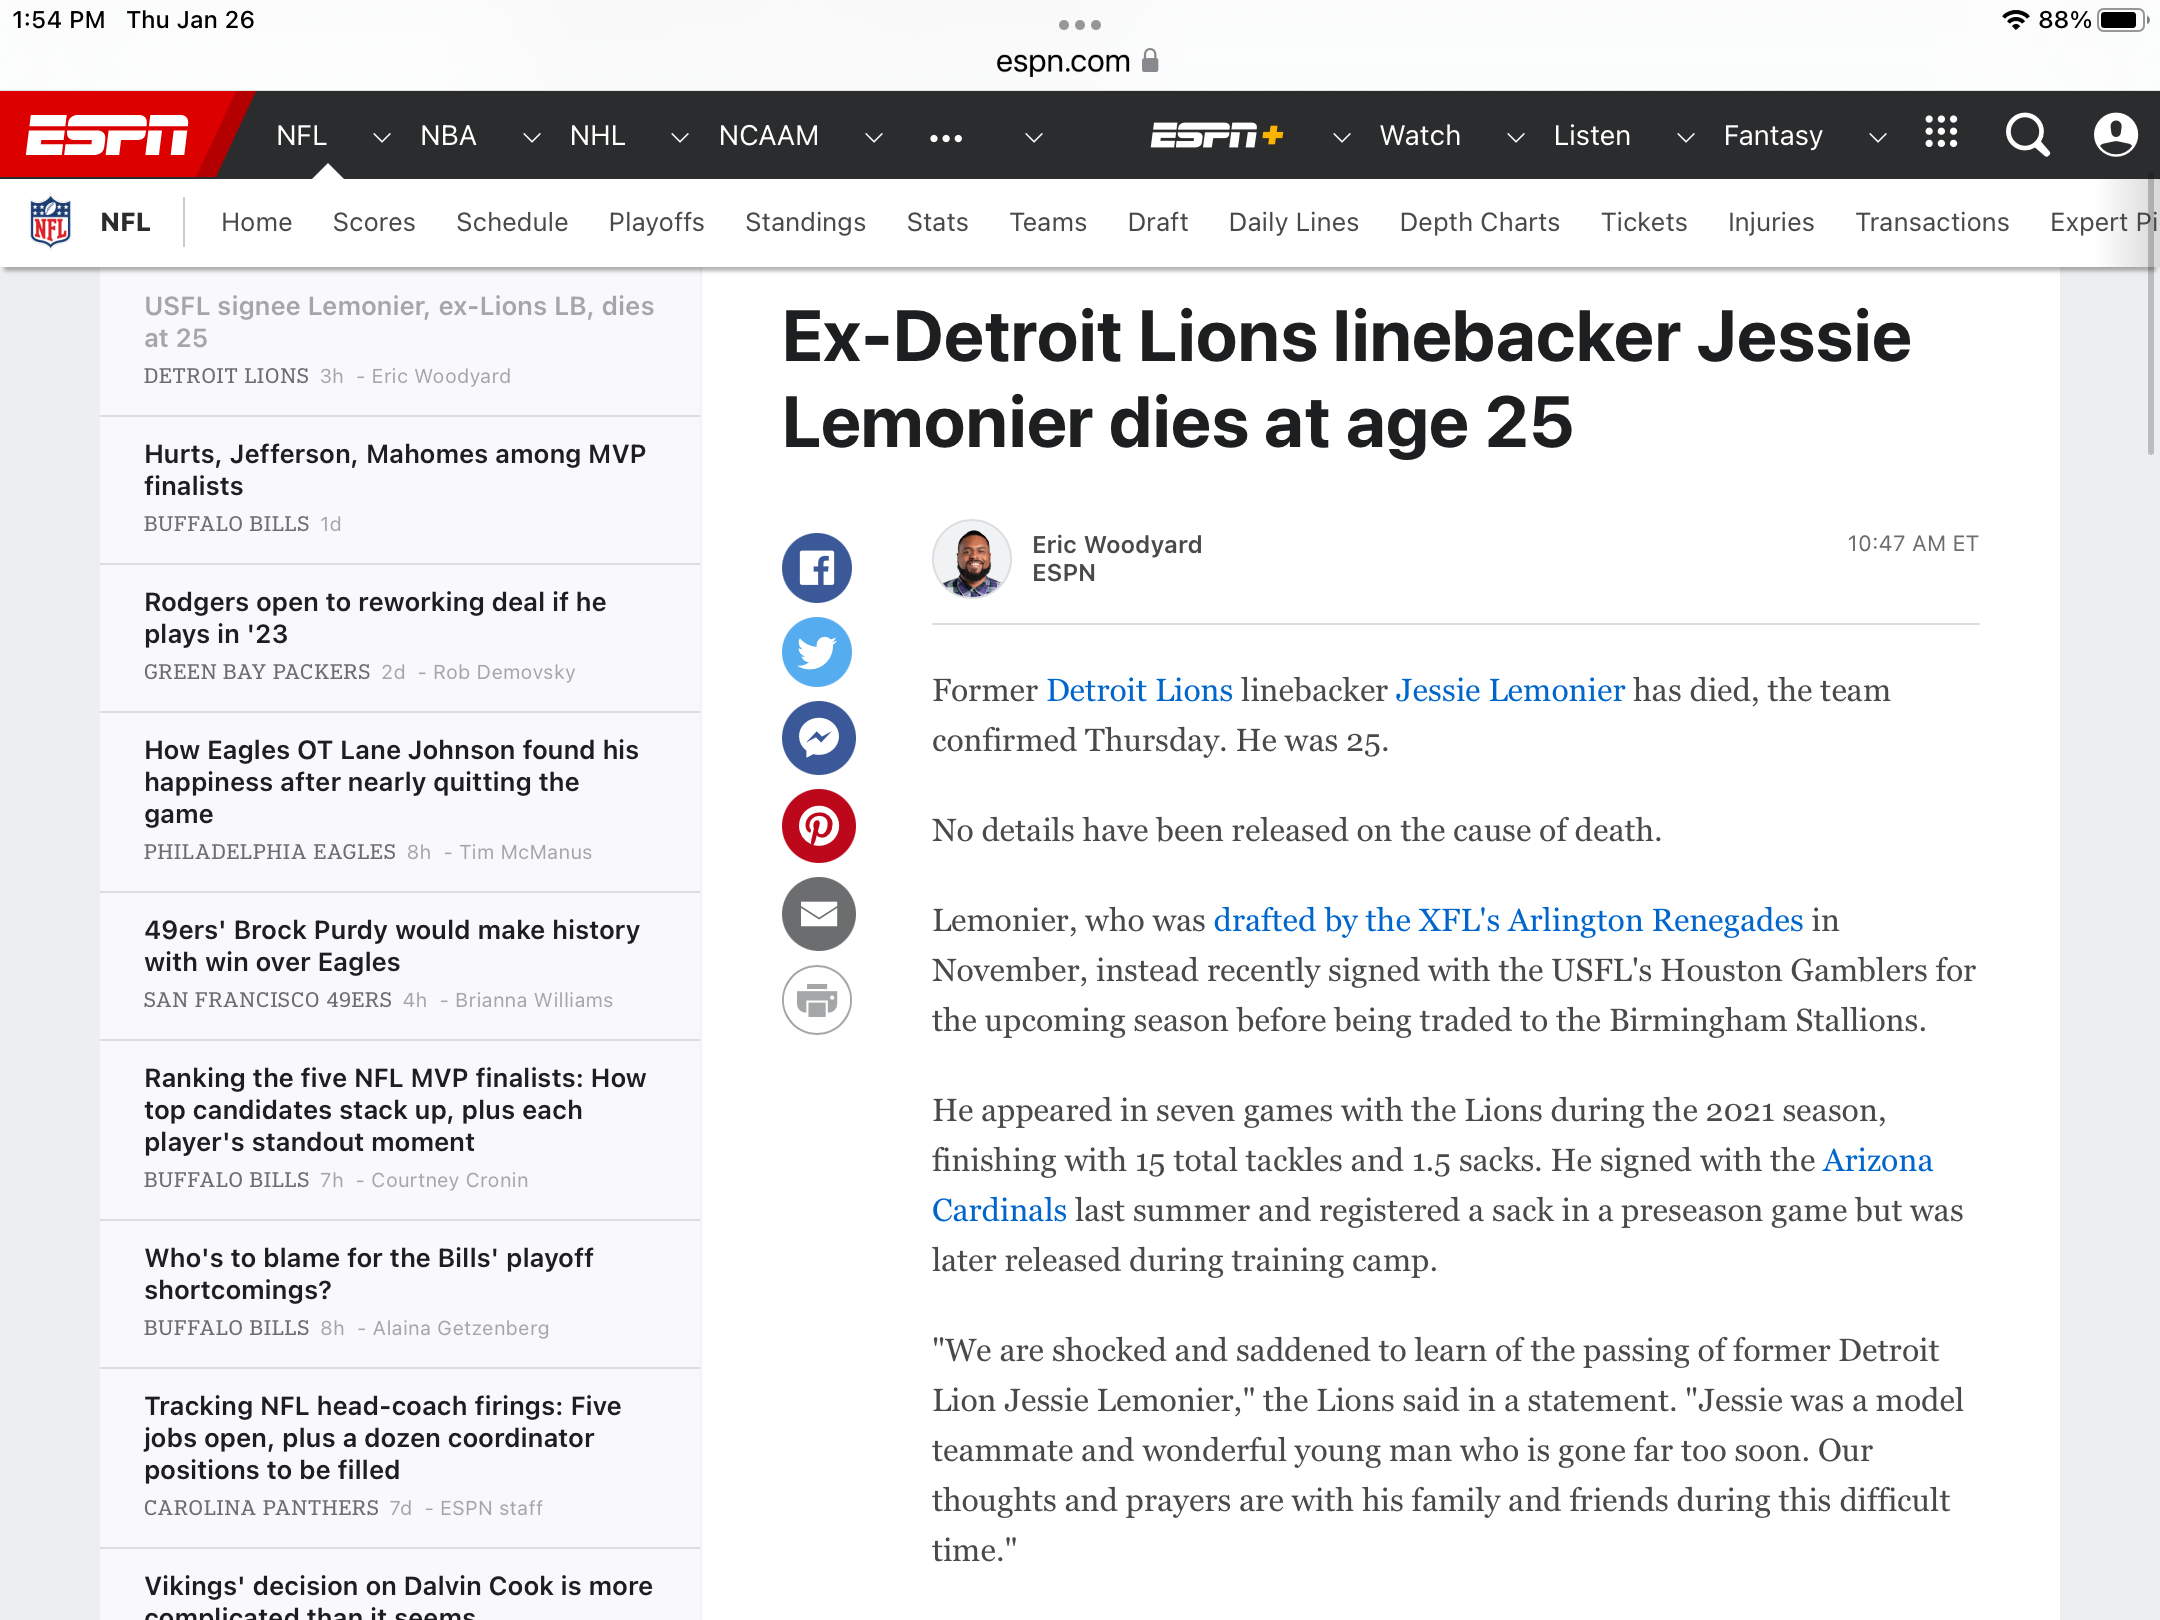Check the battery status icon

pyautogui.click(x=2122, y=20)
